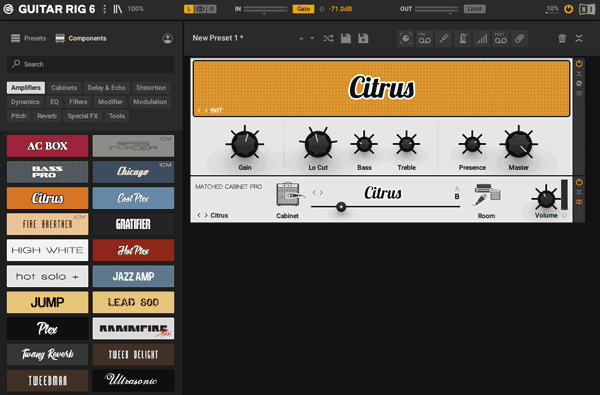Open the tuner tool icon

(x=443, y=38)
